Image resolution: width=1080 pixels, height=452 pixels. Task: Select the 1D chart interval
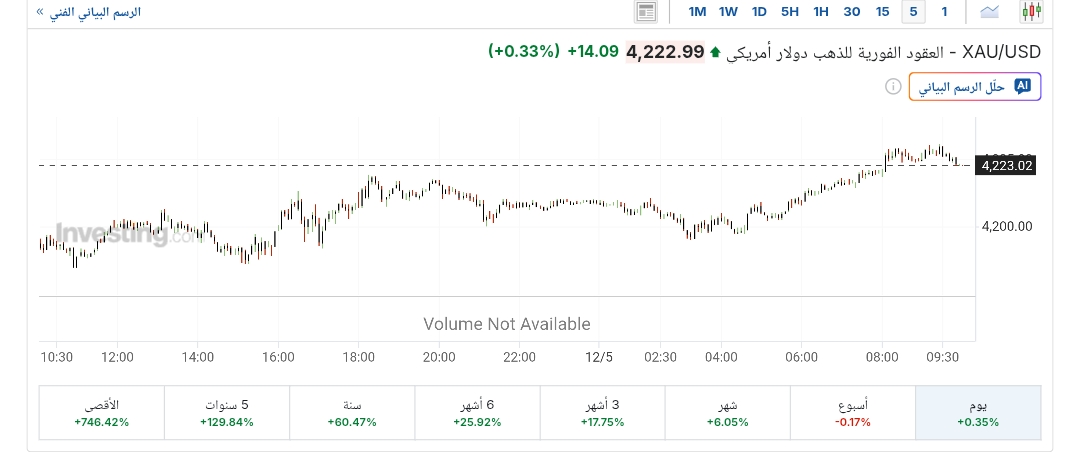coord(759,12)
